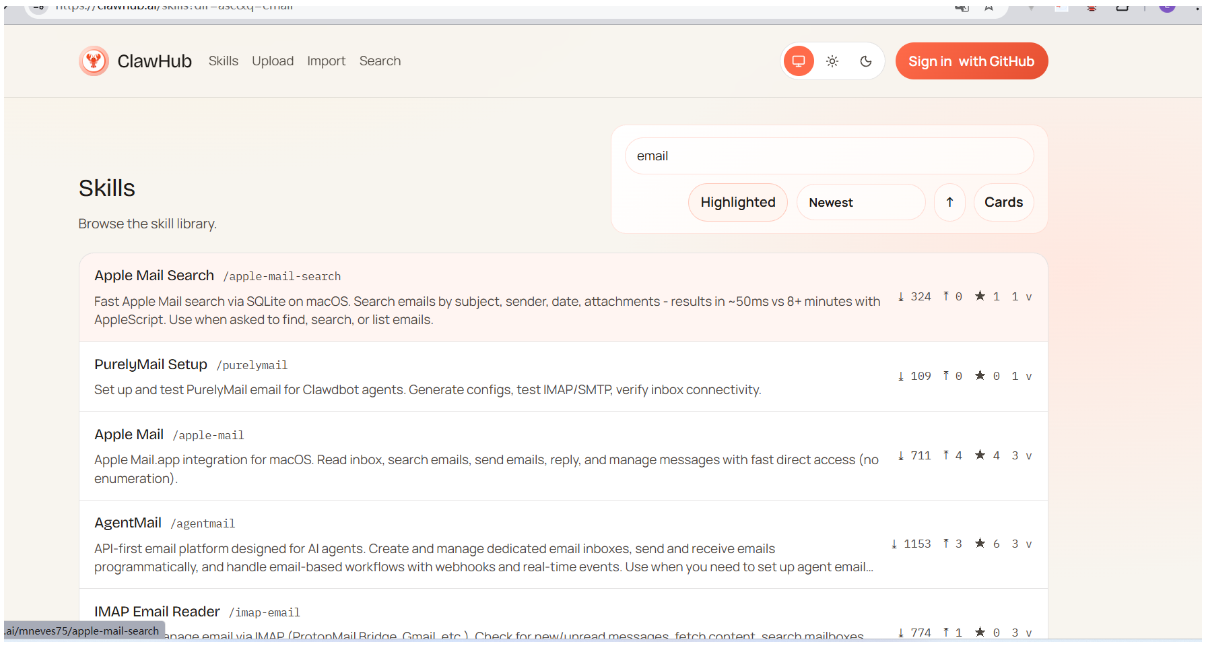The image size is (1206, 651).
Task: Click download icon beside 109 in PurelyMail row
Action: tap(901, 376)
